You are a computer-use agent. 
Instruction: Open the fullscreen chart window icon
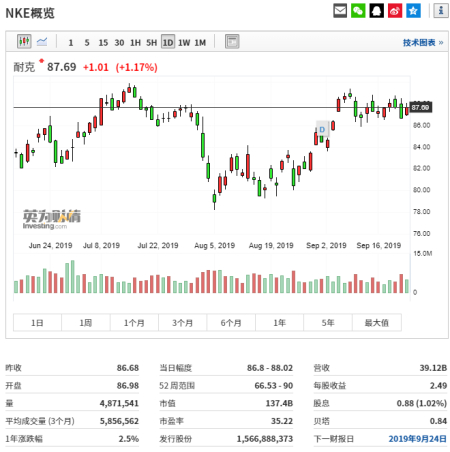coord(232,42)
